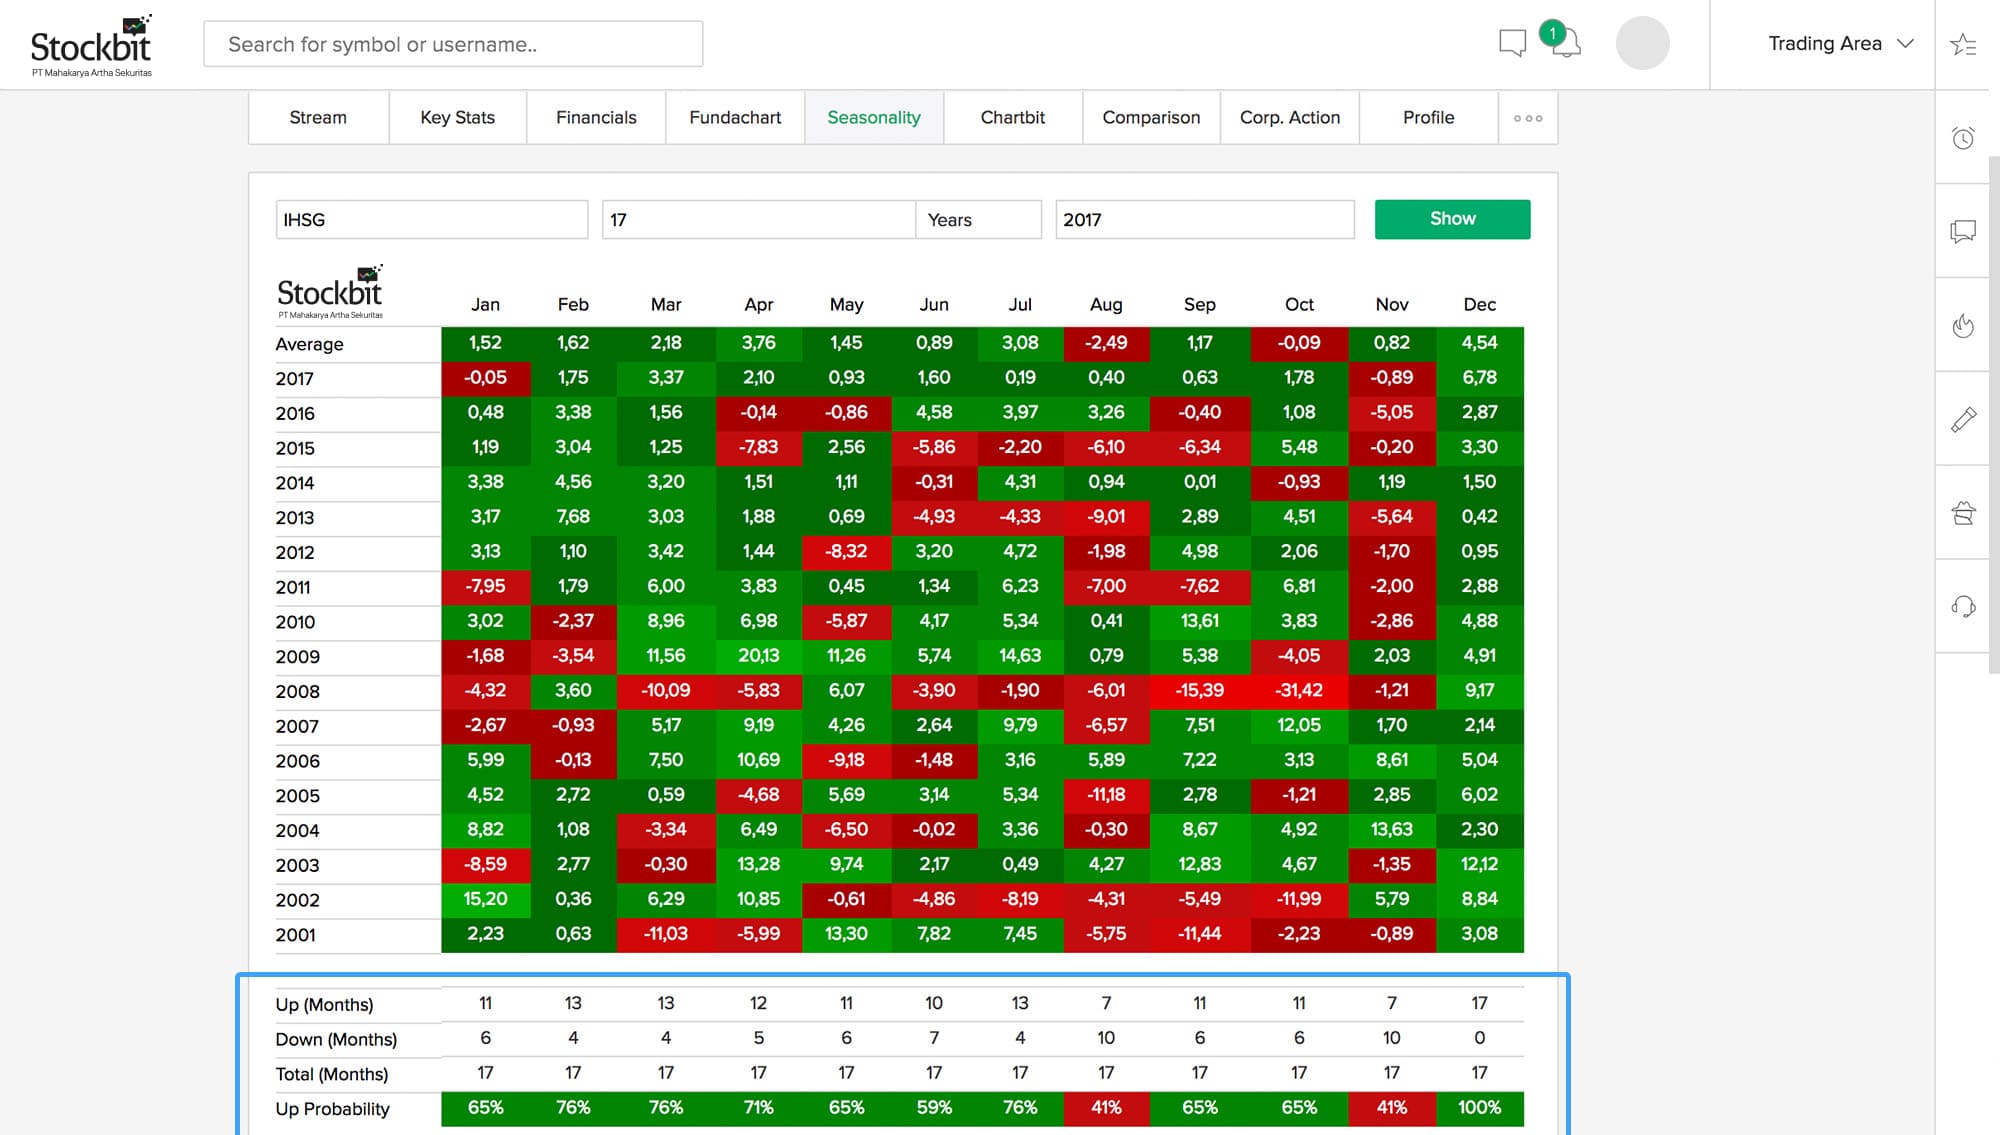Viewport: 2000px width, 1135px height.
Task: Open the alarm clock alerts icon
Action: coord(1963,138)
